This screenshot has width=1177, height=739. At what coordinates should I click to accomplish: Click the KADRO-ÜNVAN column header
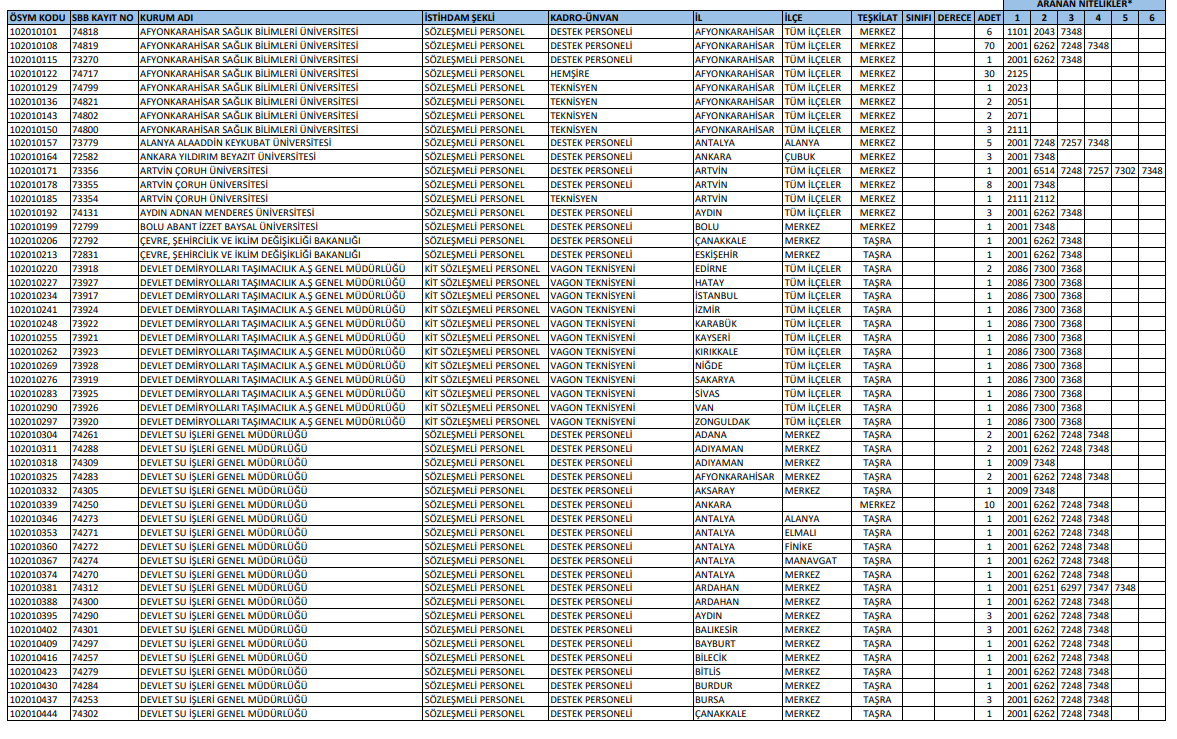[590, 18]
